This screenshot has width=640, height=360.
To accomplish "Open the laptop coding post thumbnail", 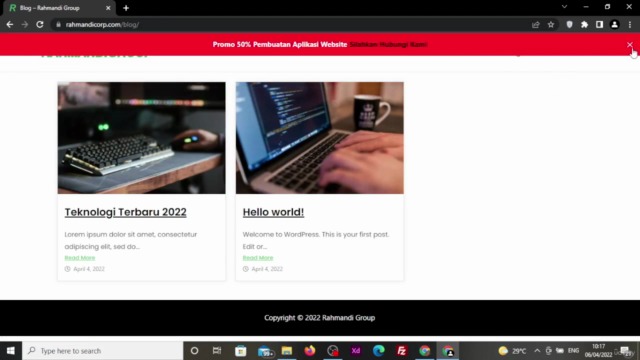I will click(320, 138).
